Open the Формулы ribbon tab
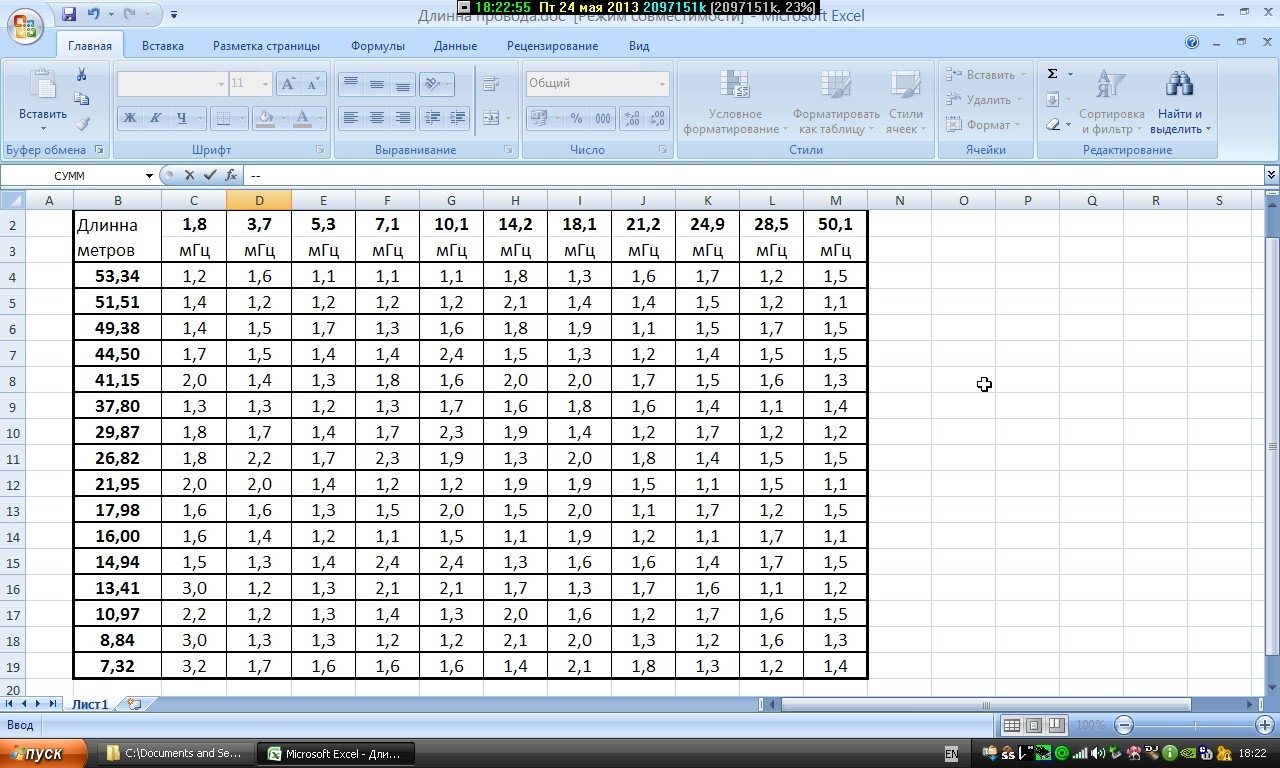This screenshot has width=1280, height=768. click(x=377, y=46)
